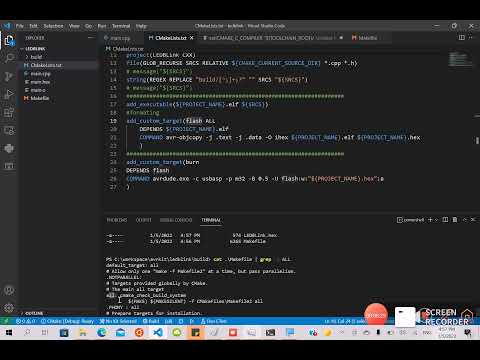Open Windows taskbar search
This screenshot has width=480, height=360.
click(27, 333)
